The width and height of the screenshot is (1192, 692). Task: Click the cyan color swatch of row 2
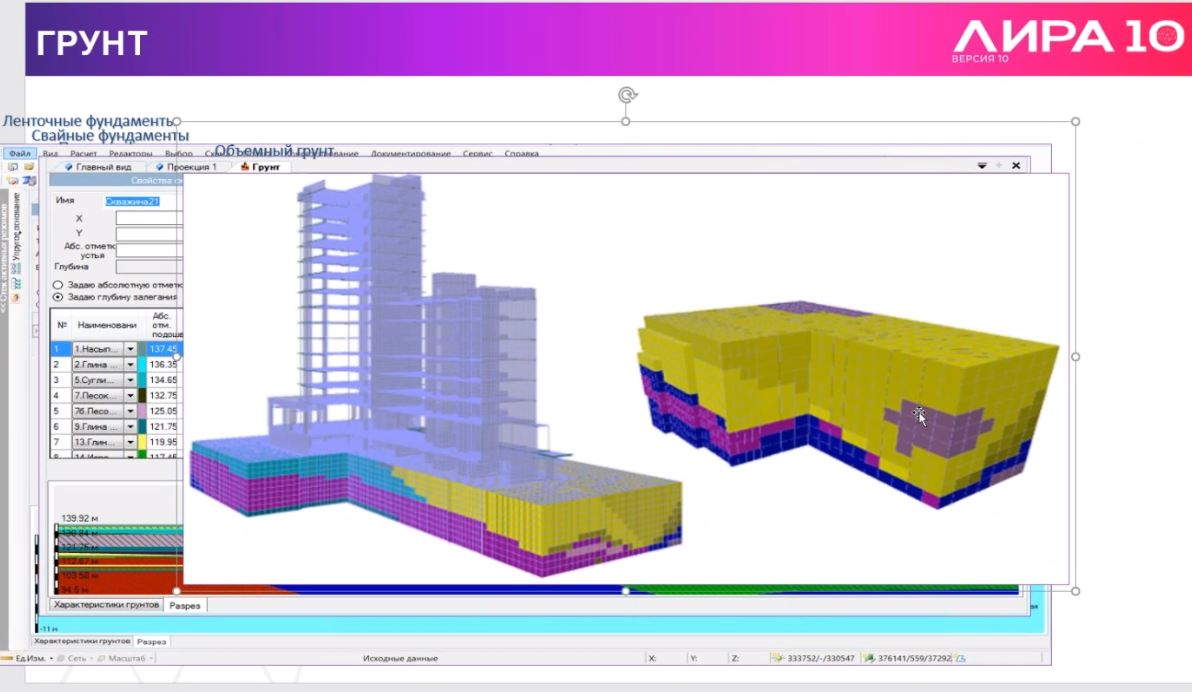141,365
